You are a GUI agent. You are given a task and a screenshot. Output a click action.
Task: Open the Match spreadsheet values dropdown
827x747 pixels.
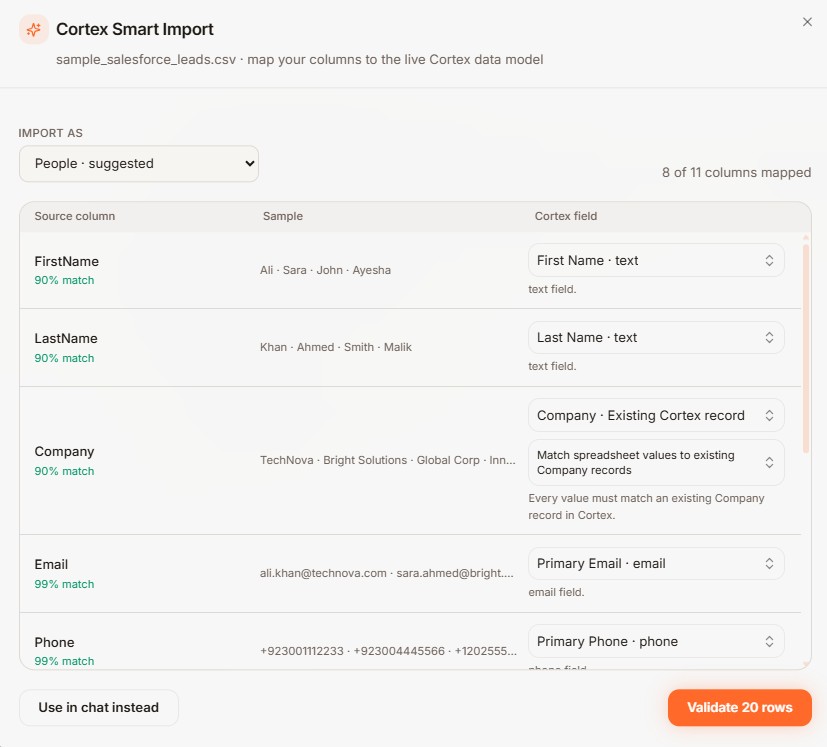click(656, 463)
